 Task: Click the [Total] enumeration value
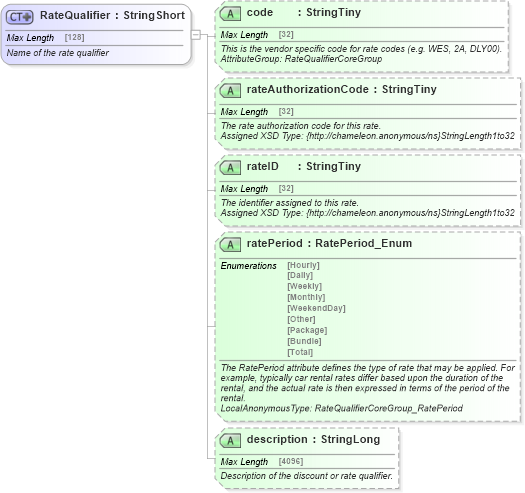click(300, 352)
